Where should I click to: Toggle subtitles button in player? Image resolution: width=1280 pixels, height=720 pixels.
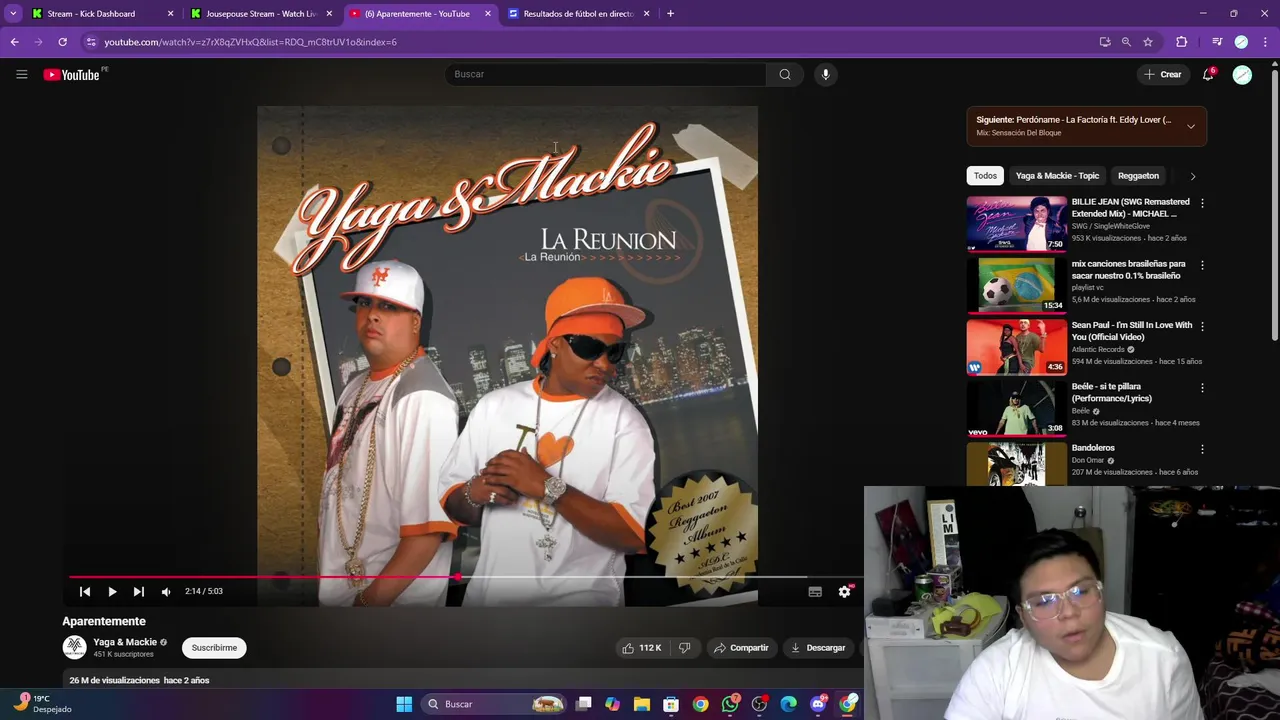tap(815, 592)
